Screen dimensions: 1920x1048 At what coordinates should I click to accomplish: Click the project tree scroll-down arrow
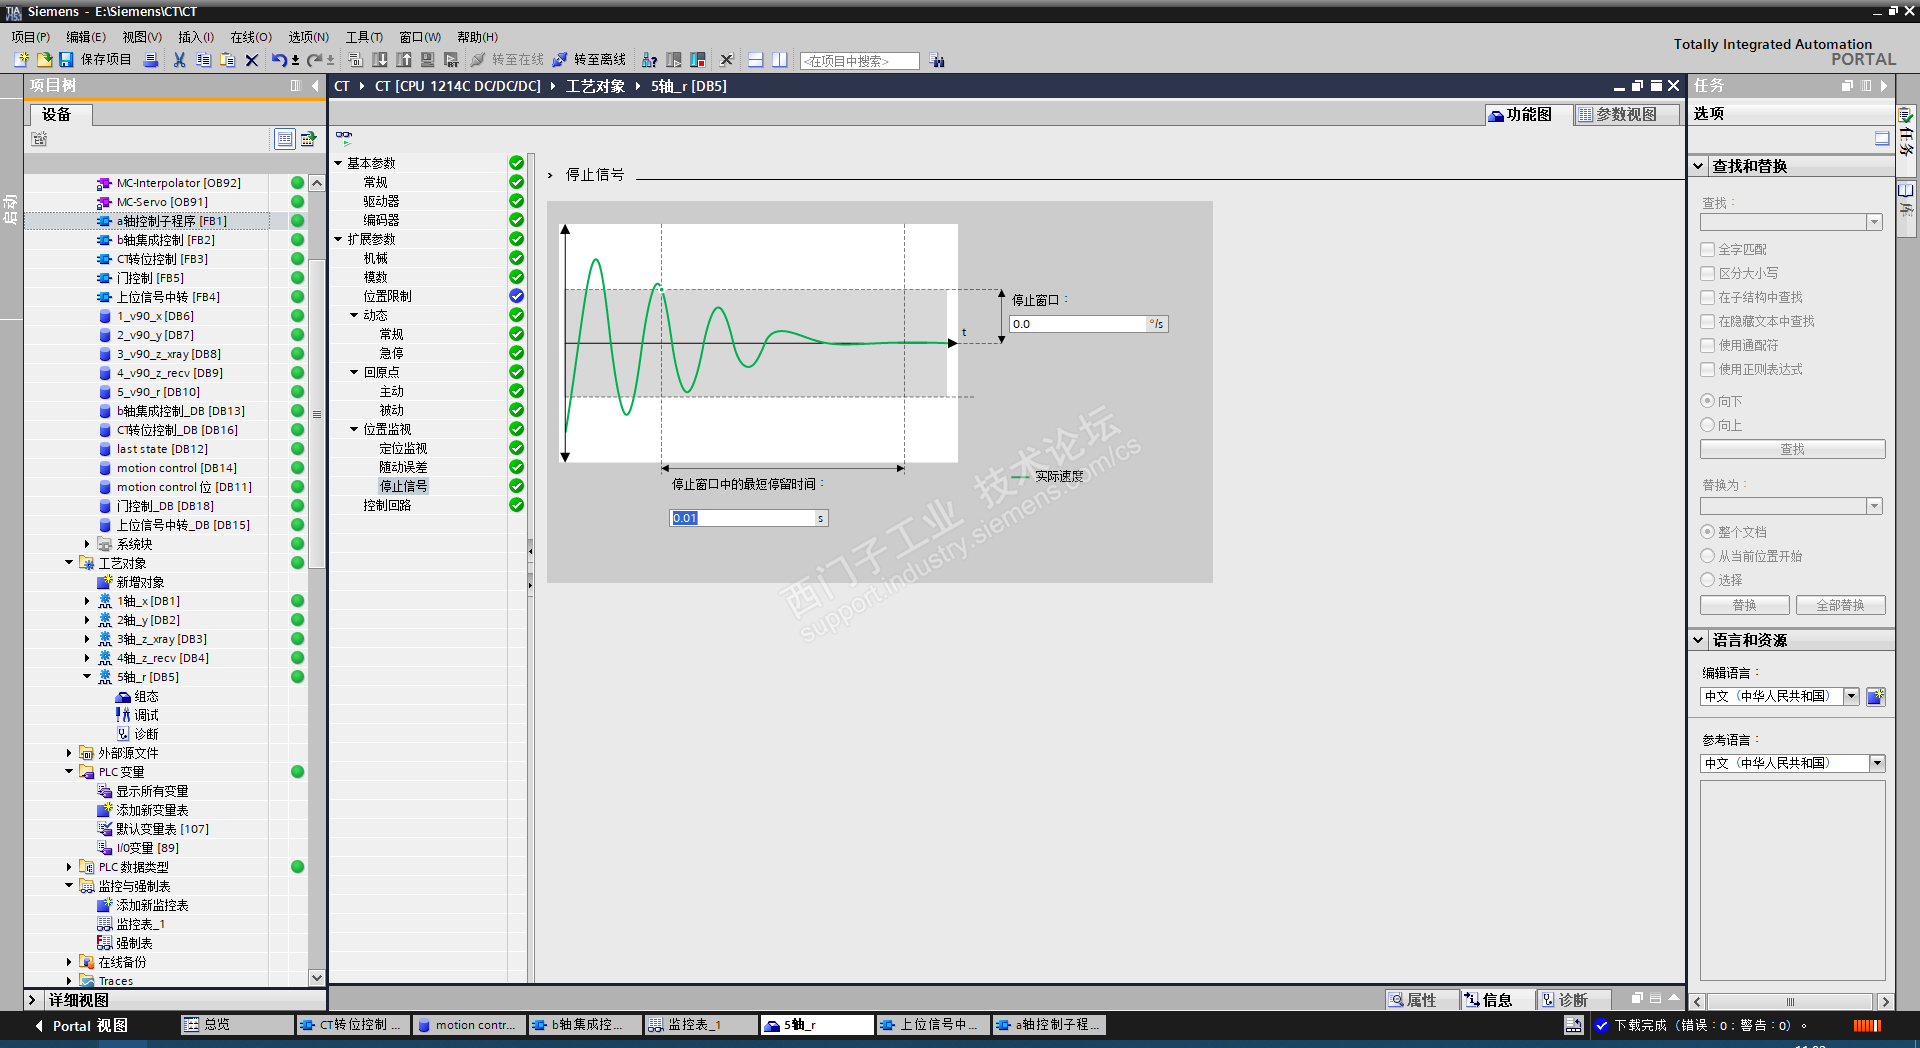(317, 978)
